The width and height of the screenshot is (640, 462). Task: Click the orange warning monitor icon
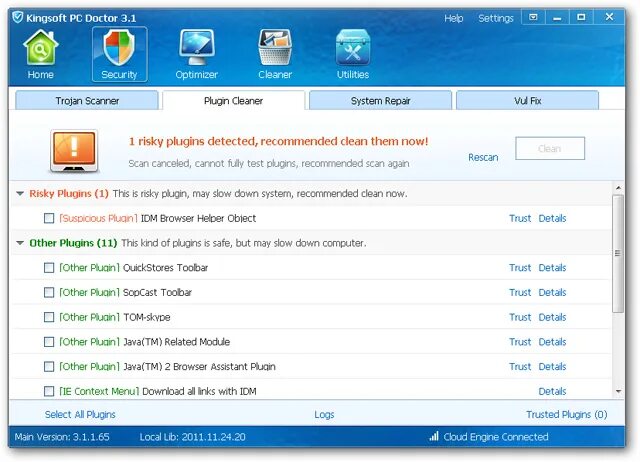(74, 151)
